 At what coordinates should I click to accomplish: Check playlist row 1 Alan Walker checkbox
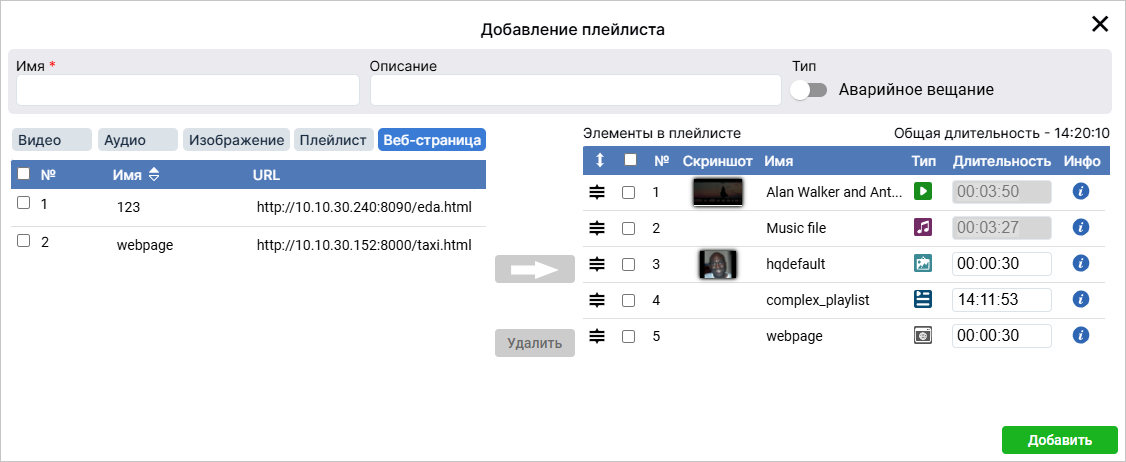tap(628, 193)
